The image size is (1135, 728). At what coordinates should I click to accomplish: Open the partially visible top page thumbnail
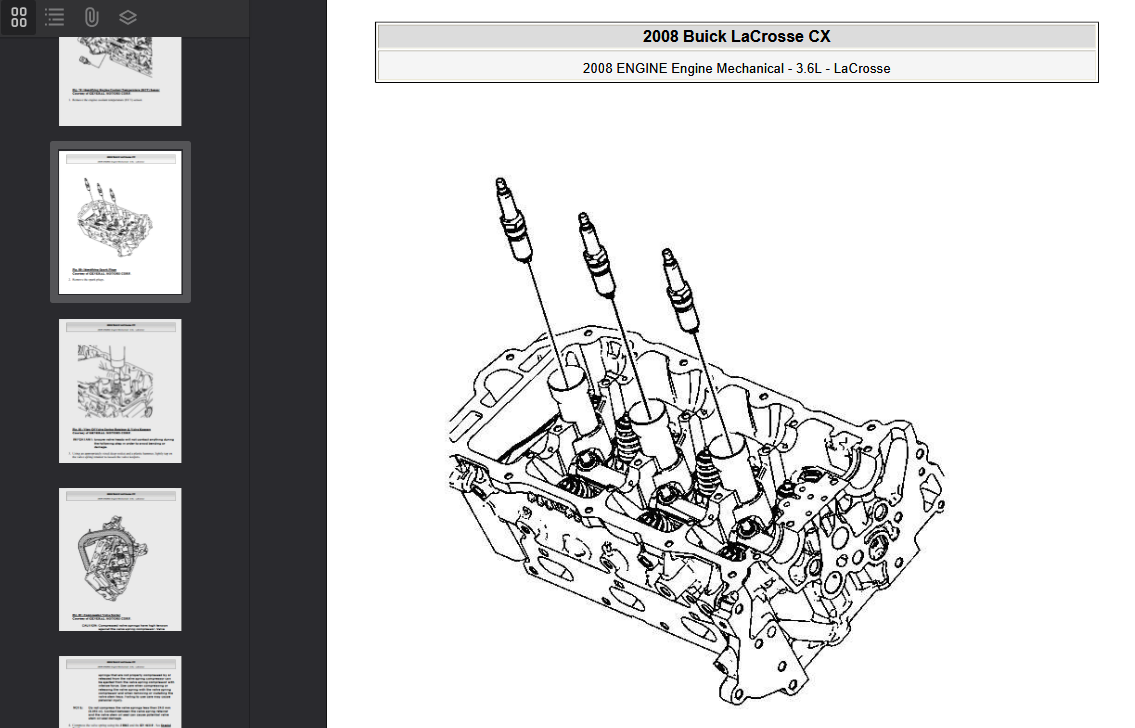tap(120, 81)
